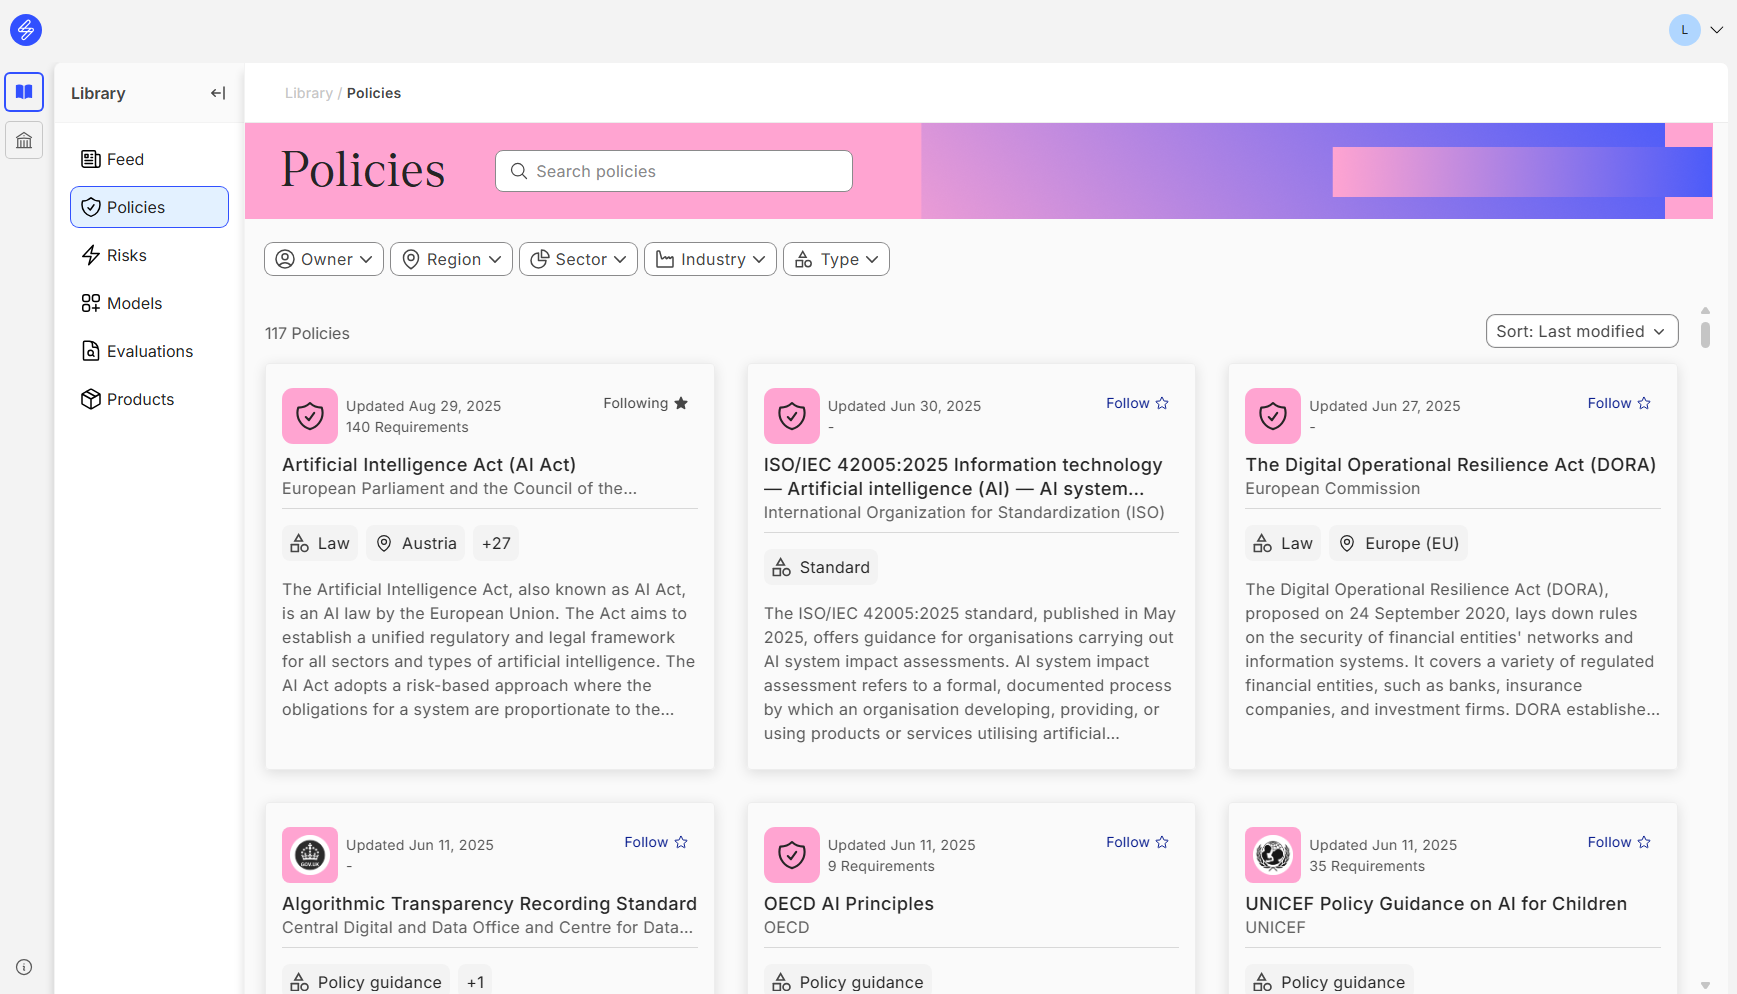Click the info icon at bottom left

[24, 967]
